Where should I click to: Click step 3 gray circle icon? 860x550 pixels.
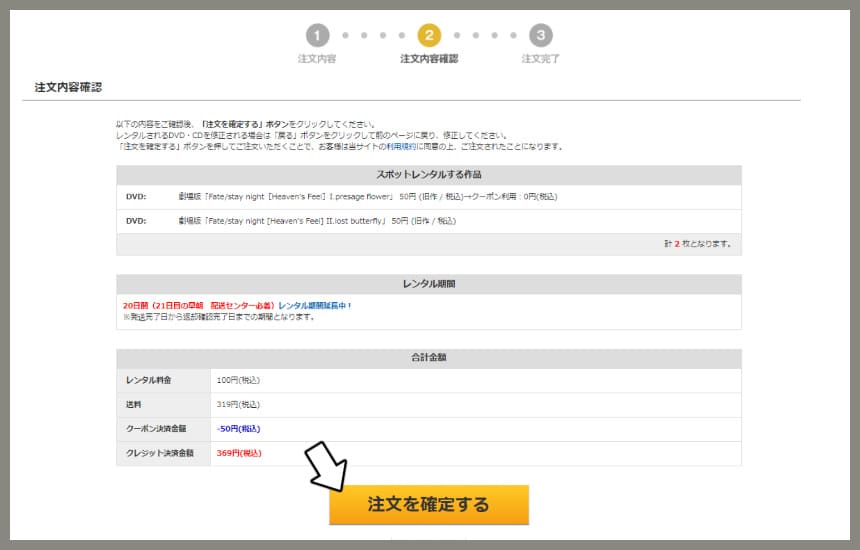tap(541, 36)
